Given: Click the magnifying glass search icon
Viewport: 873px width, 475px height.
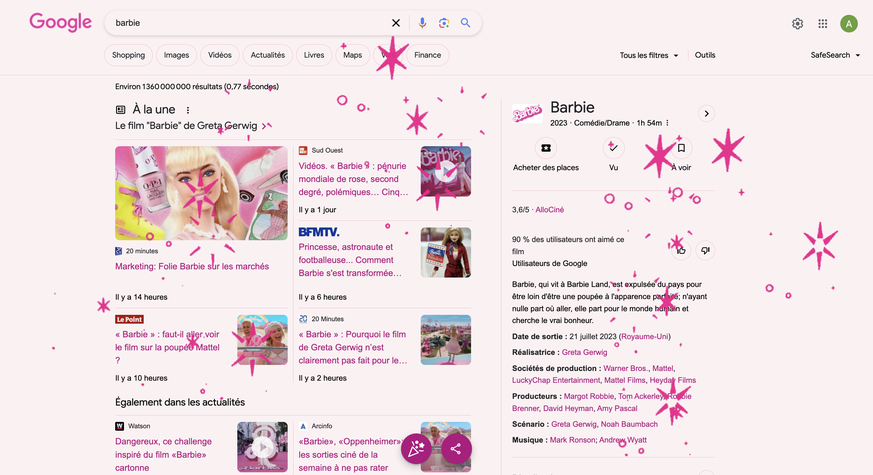Looking at the screenshot, I should click(466, 23).
